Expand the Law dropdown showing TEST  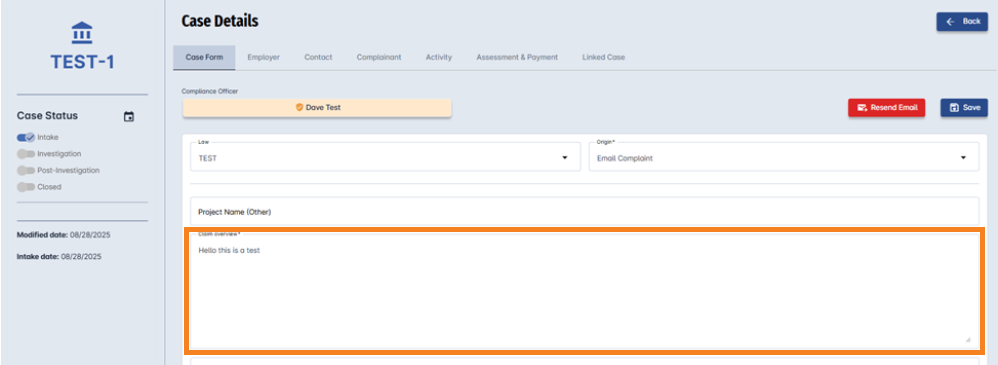(385, 157)
